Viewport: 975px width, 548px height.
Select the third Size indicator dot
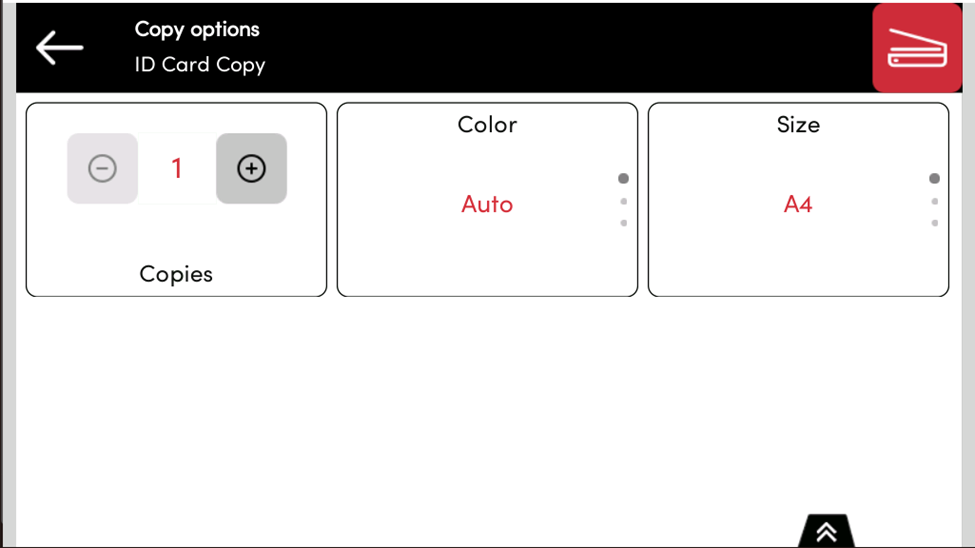click(x=935, y=223)
